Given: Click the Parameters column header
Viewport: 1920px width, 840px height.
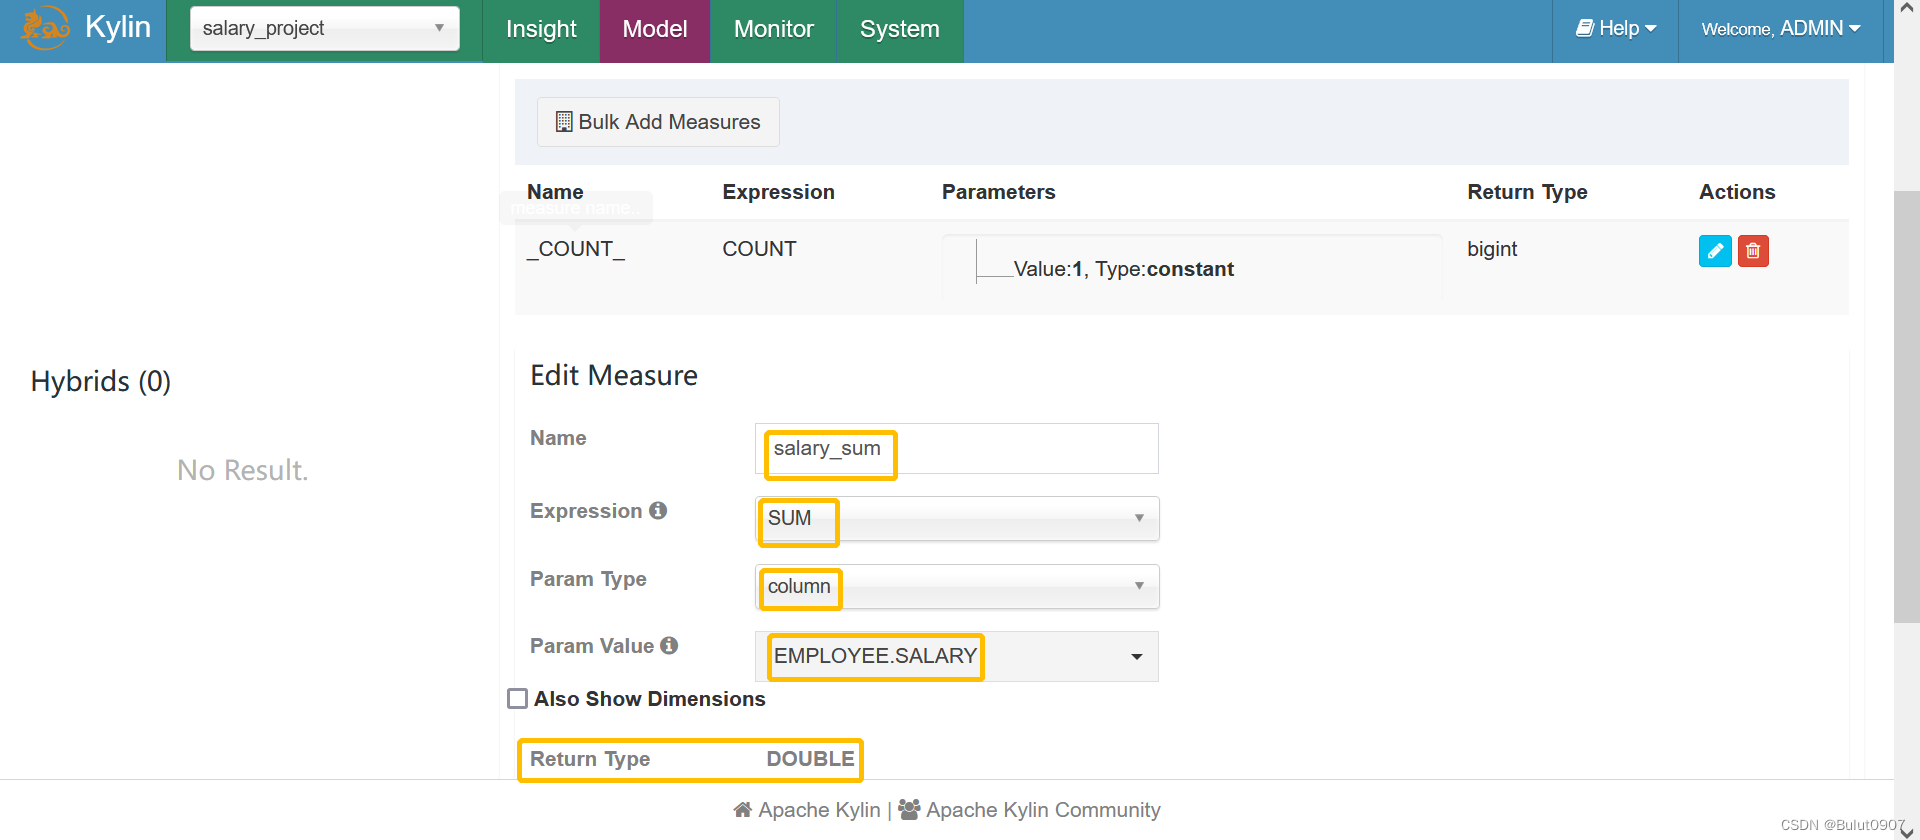Looking at the screenshot, I should tap(998, 192).
